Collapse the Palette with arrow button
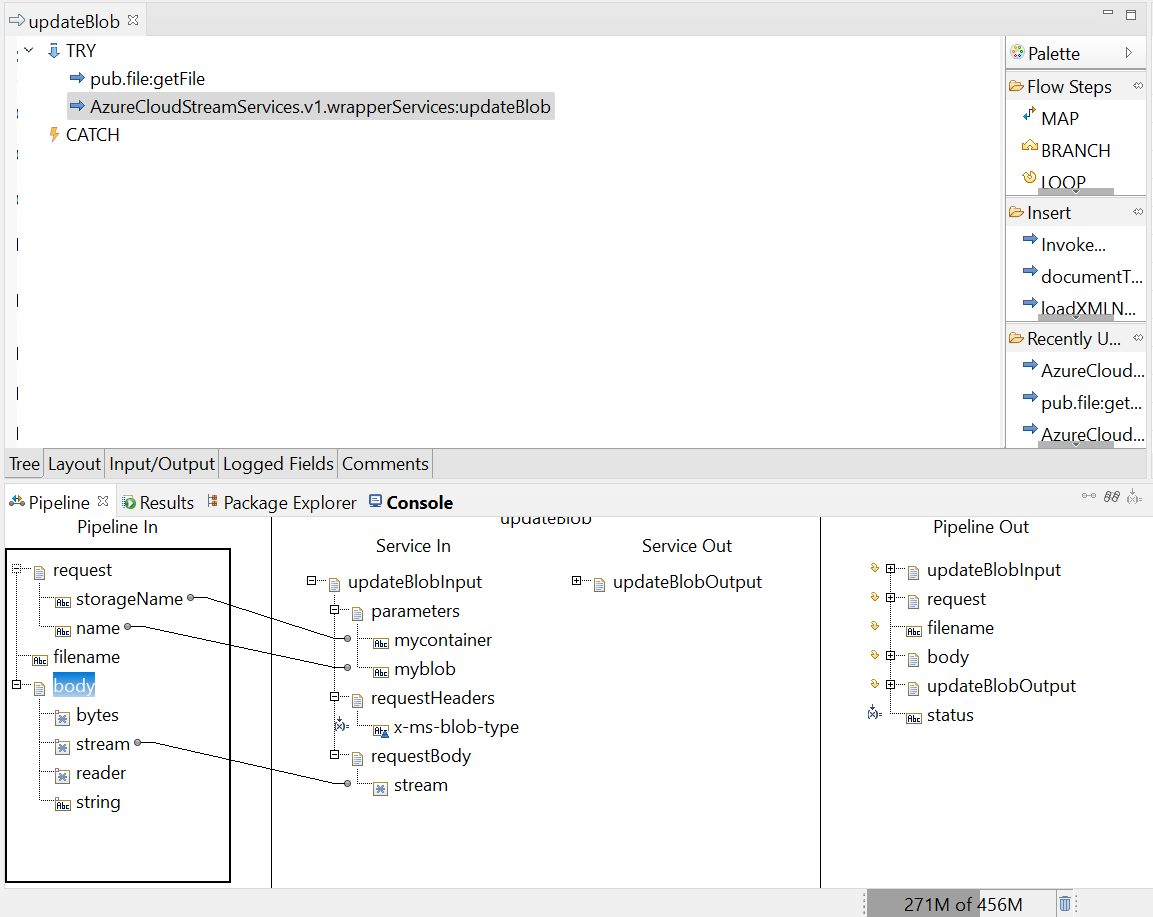1153x917 pixels. pos(1129,52)
